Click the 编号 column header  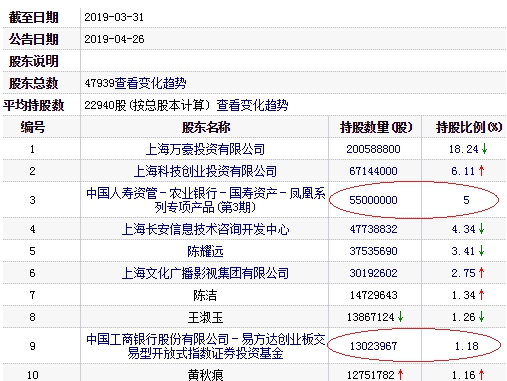(x=32, y=127)
